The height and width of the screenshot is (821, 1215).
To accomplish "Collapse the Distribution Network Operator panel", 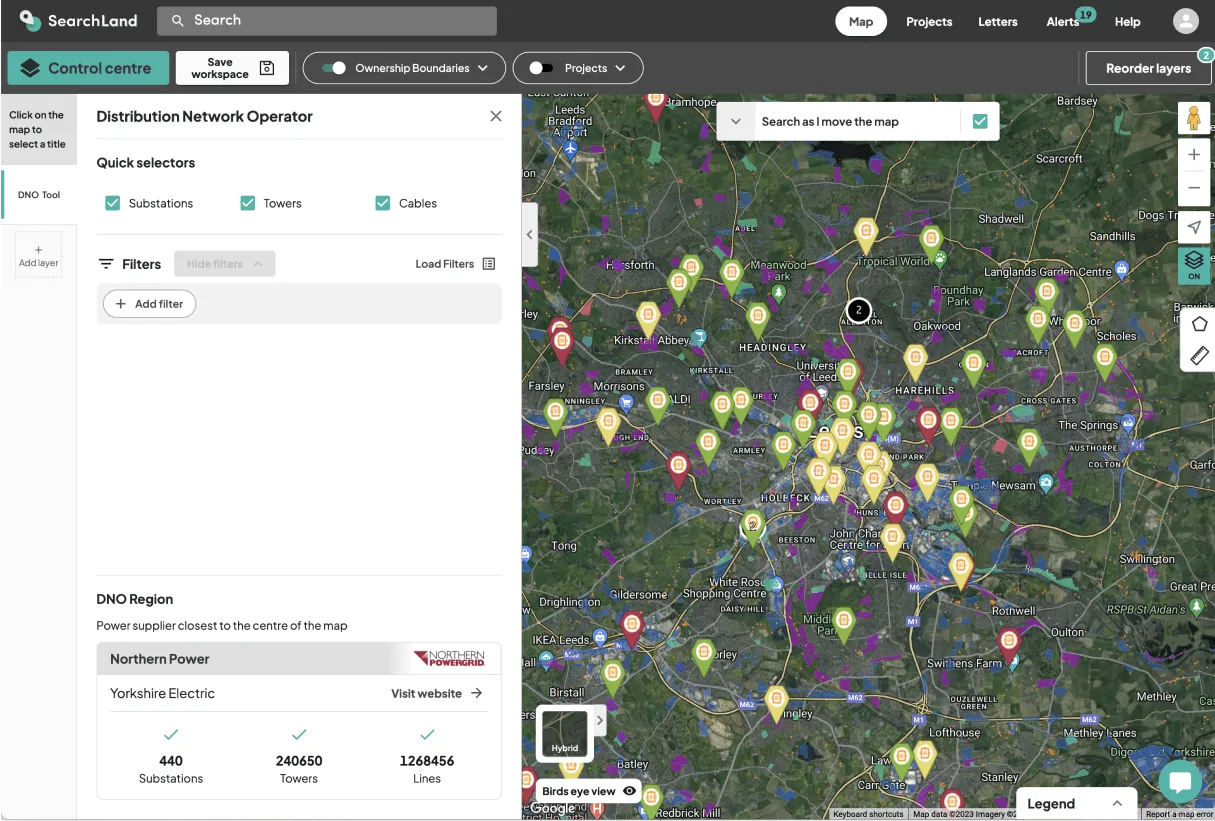I will (495, 115).
